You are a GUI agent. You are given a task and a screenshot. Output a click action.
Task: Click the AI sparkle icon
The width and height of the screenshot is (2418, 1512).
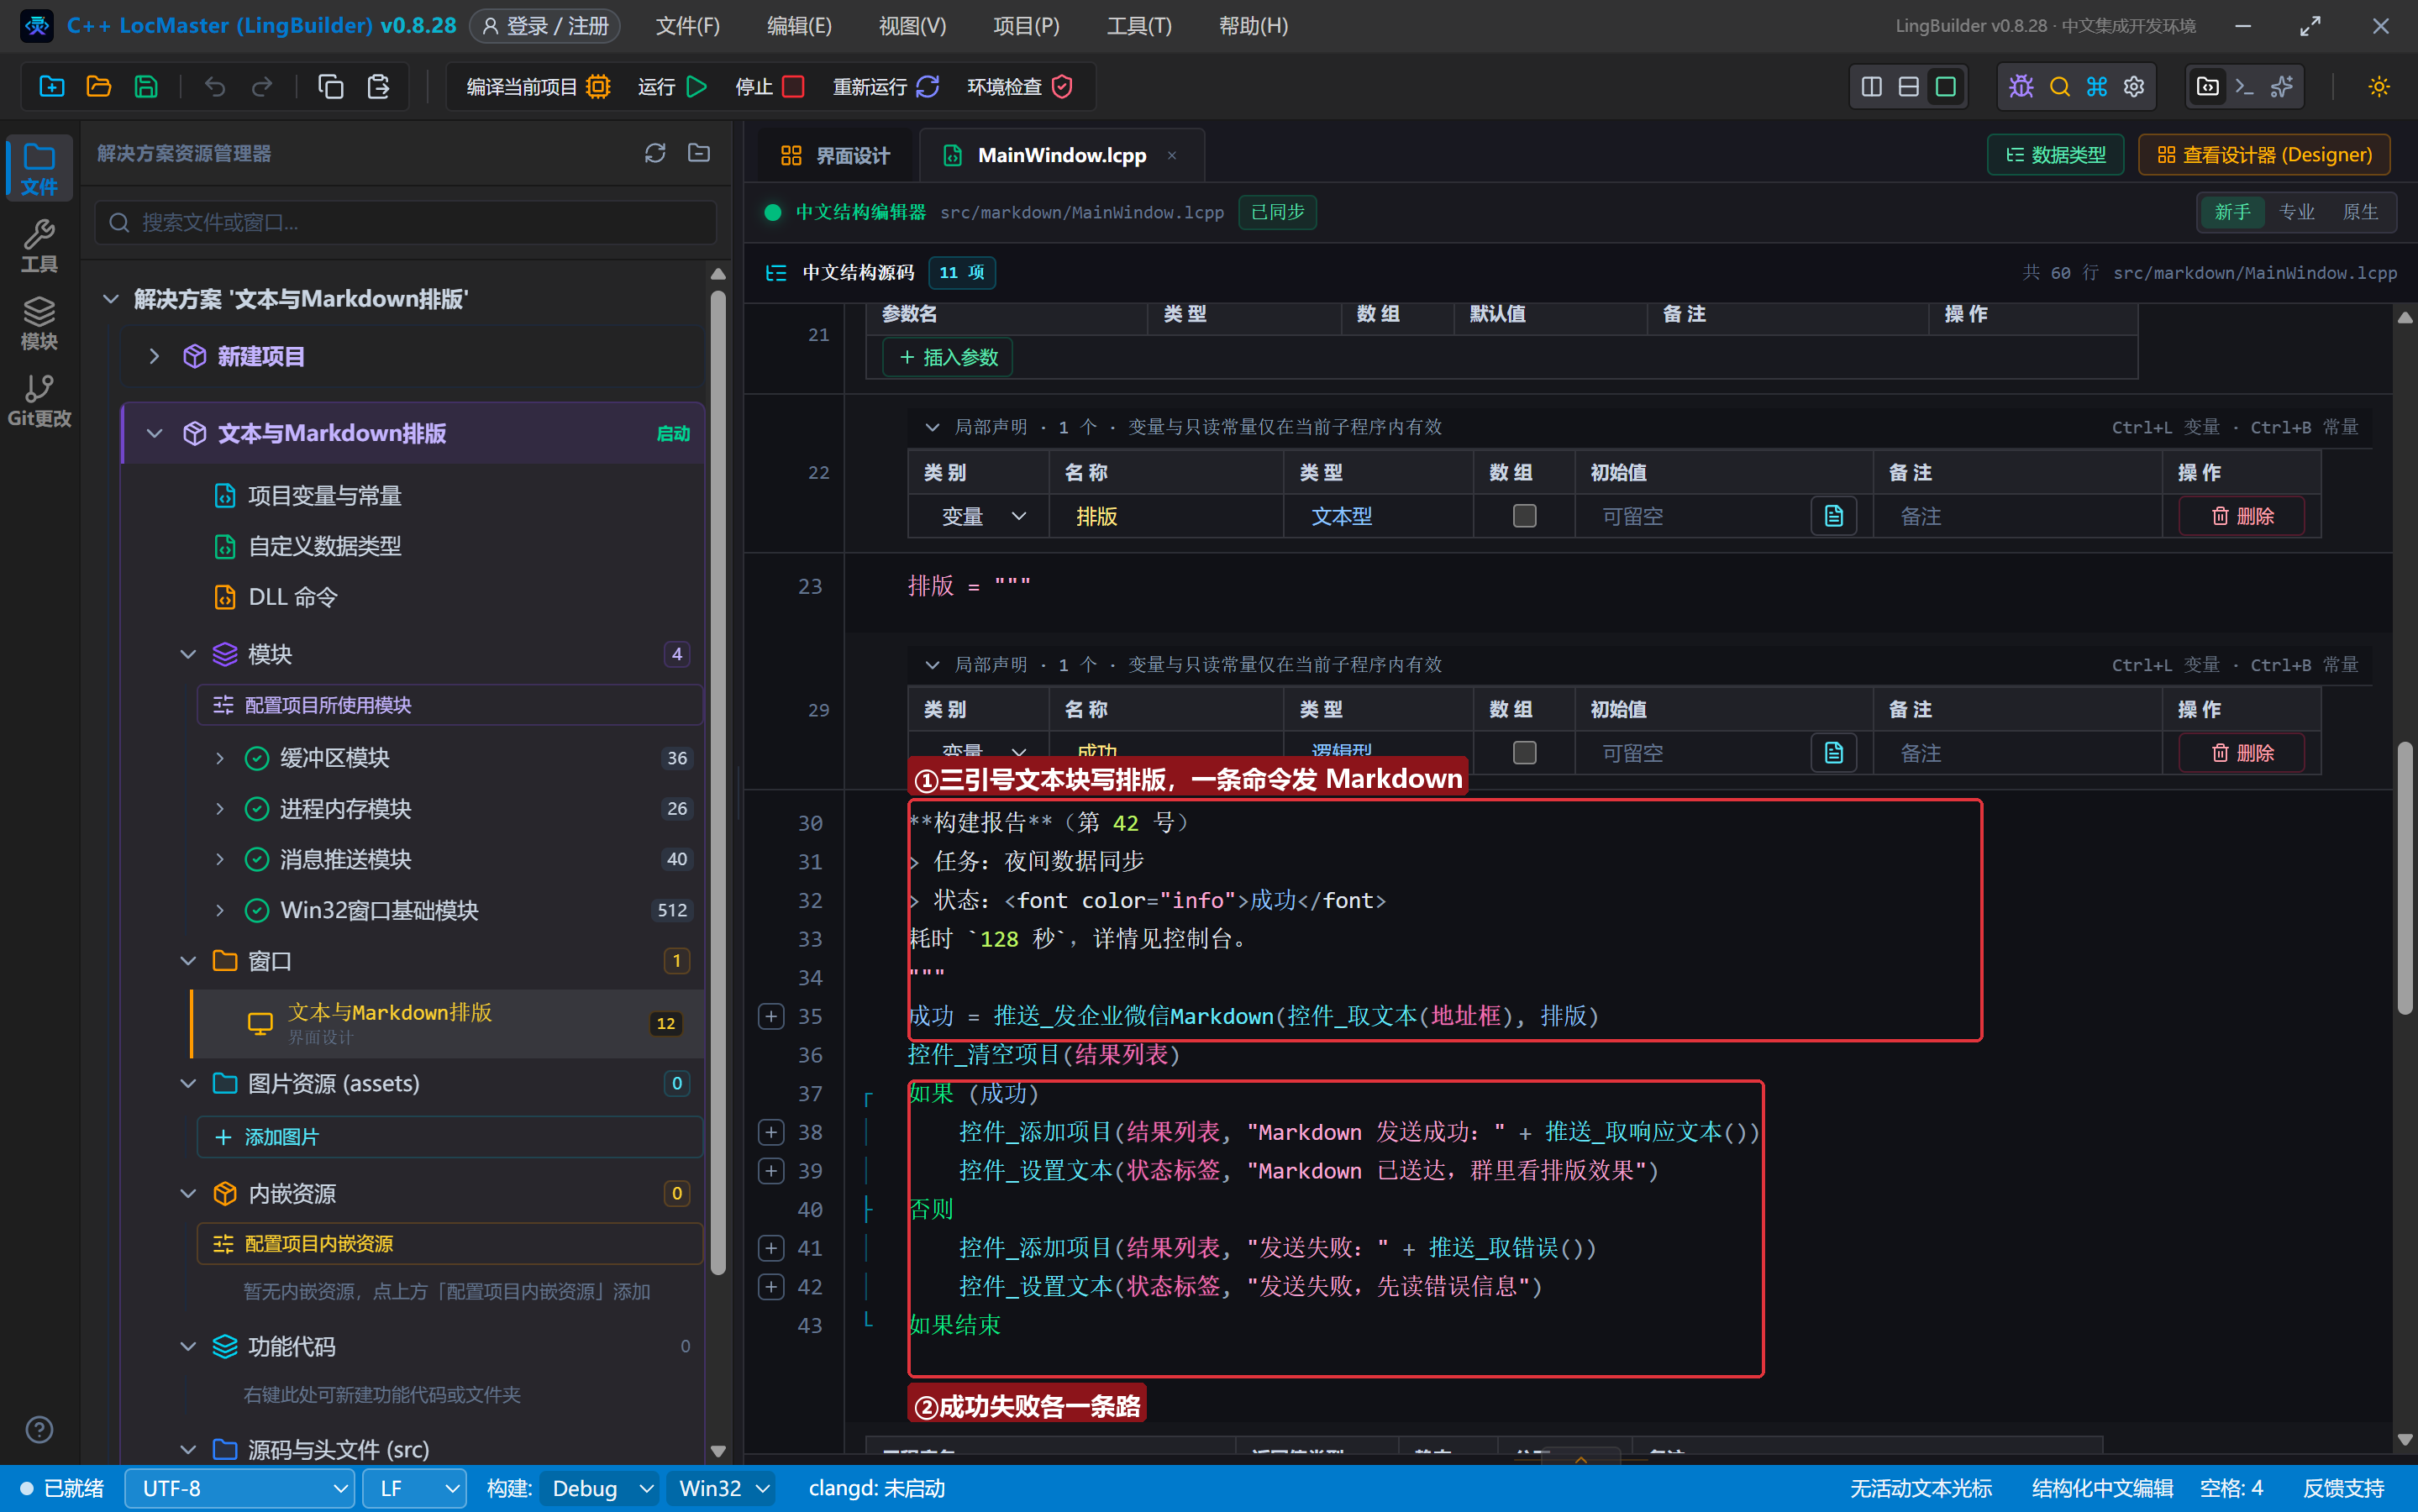2281,87
